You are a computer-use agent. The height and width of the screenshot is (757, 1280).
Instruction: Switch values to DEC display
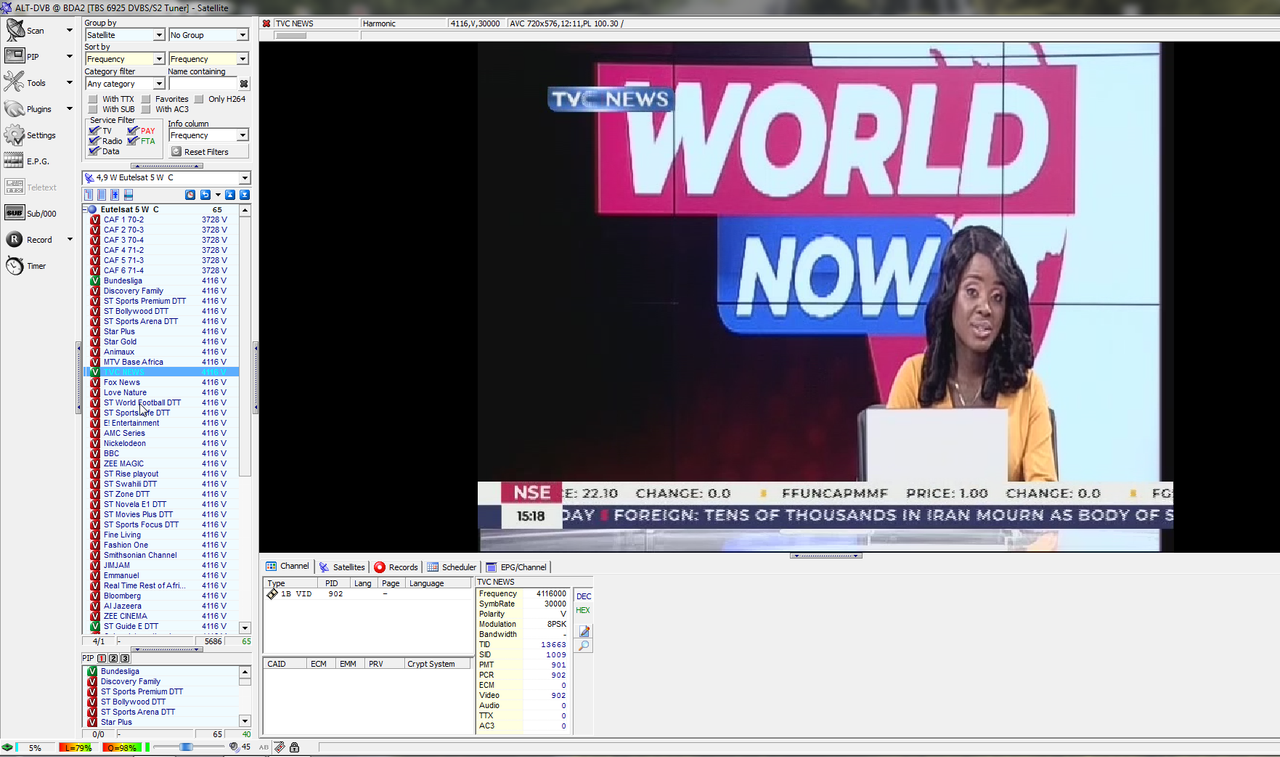(x=583, y=597)
